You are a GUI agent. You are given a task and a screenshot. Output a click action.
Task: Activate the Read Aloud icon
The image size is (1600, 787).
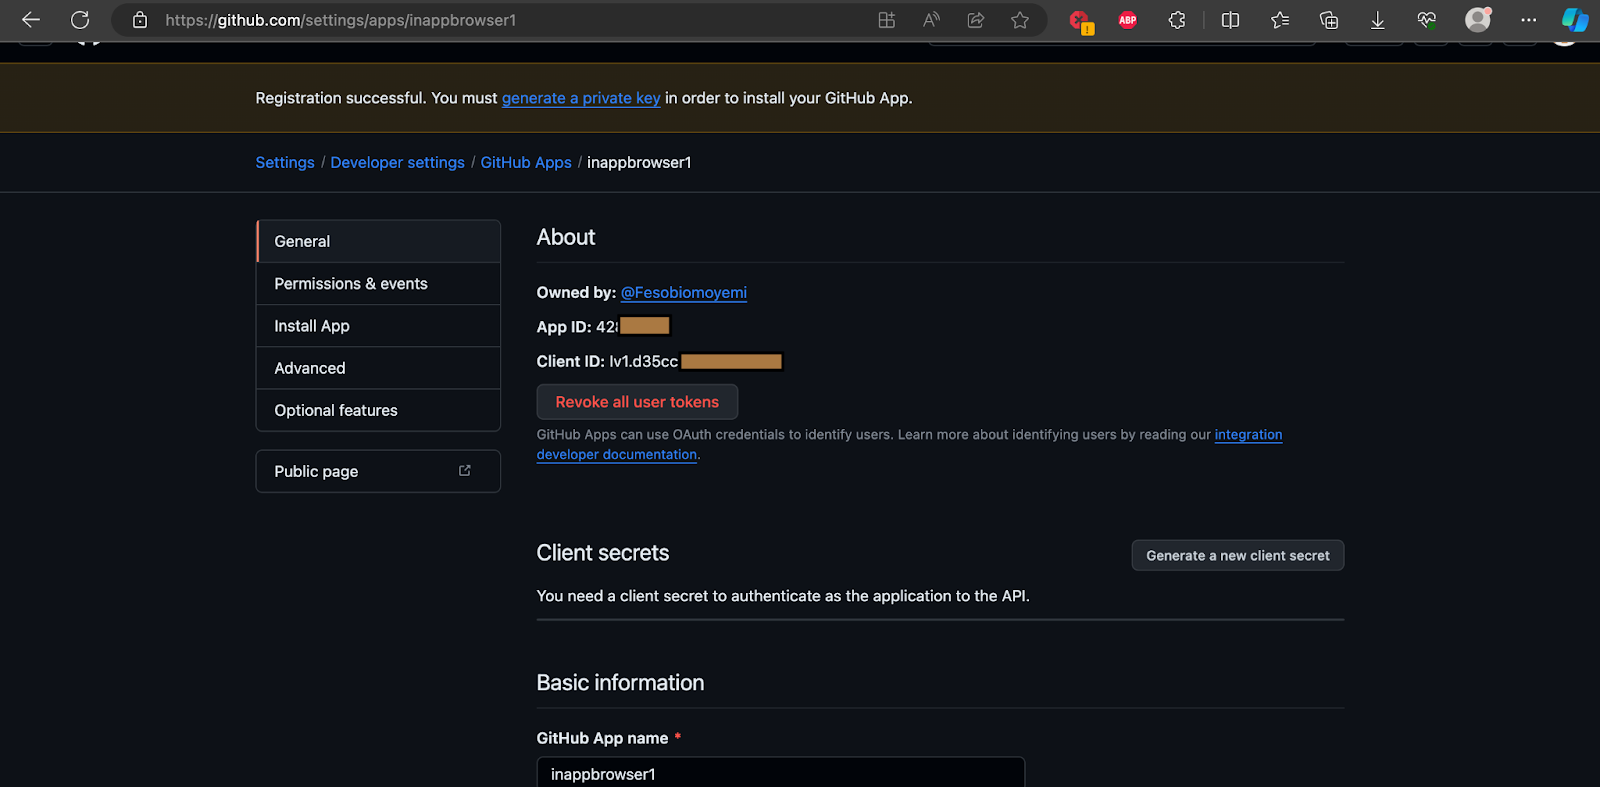(931, 20)
